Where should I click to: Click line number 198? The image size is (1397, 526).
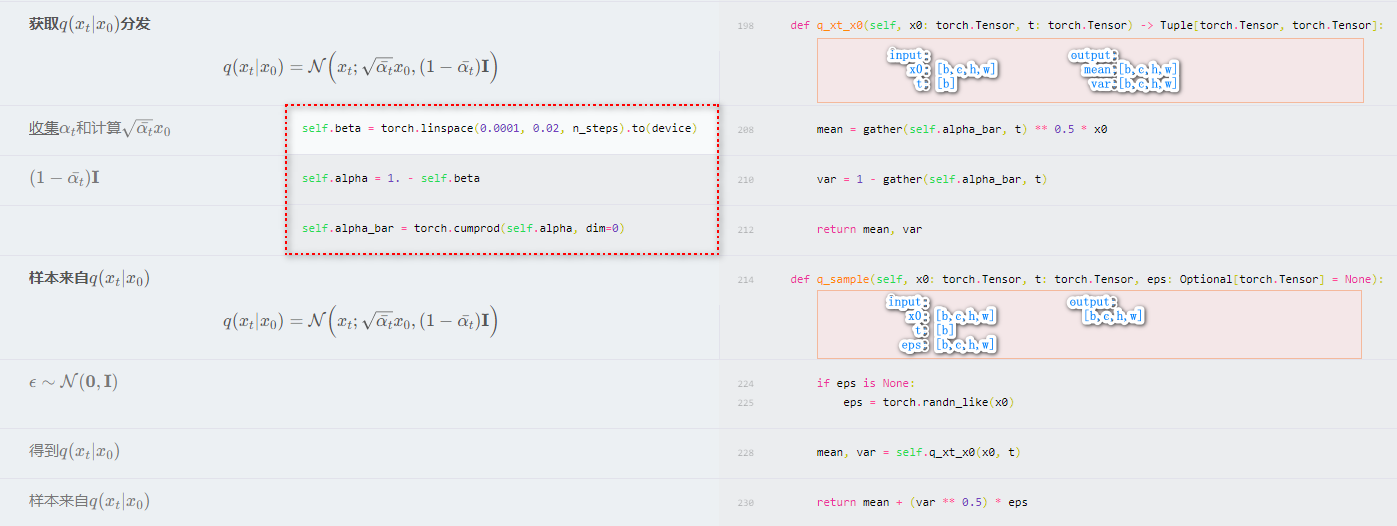[745, 26]
